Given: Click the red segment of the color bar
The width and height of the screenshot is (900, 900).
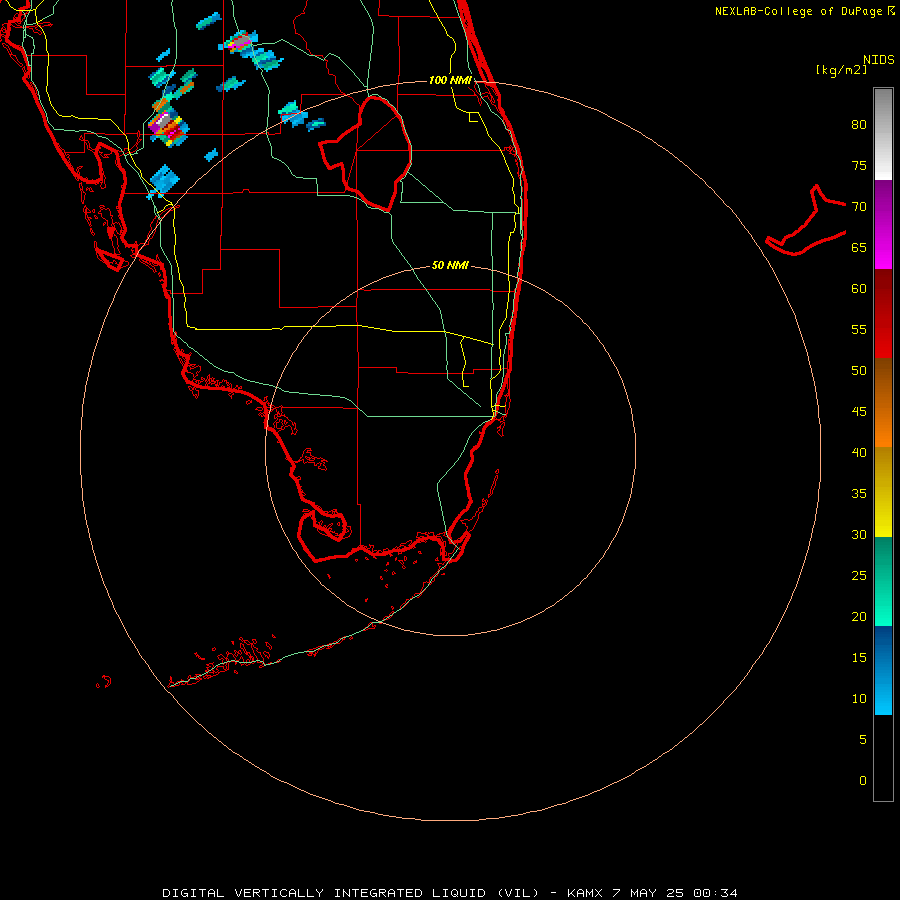Looking at the screenshot, I should [x=883, y=313].
